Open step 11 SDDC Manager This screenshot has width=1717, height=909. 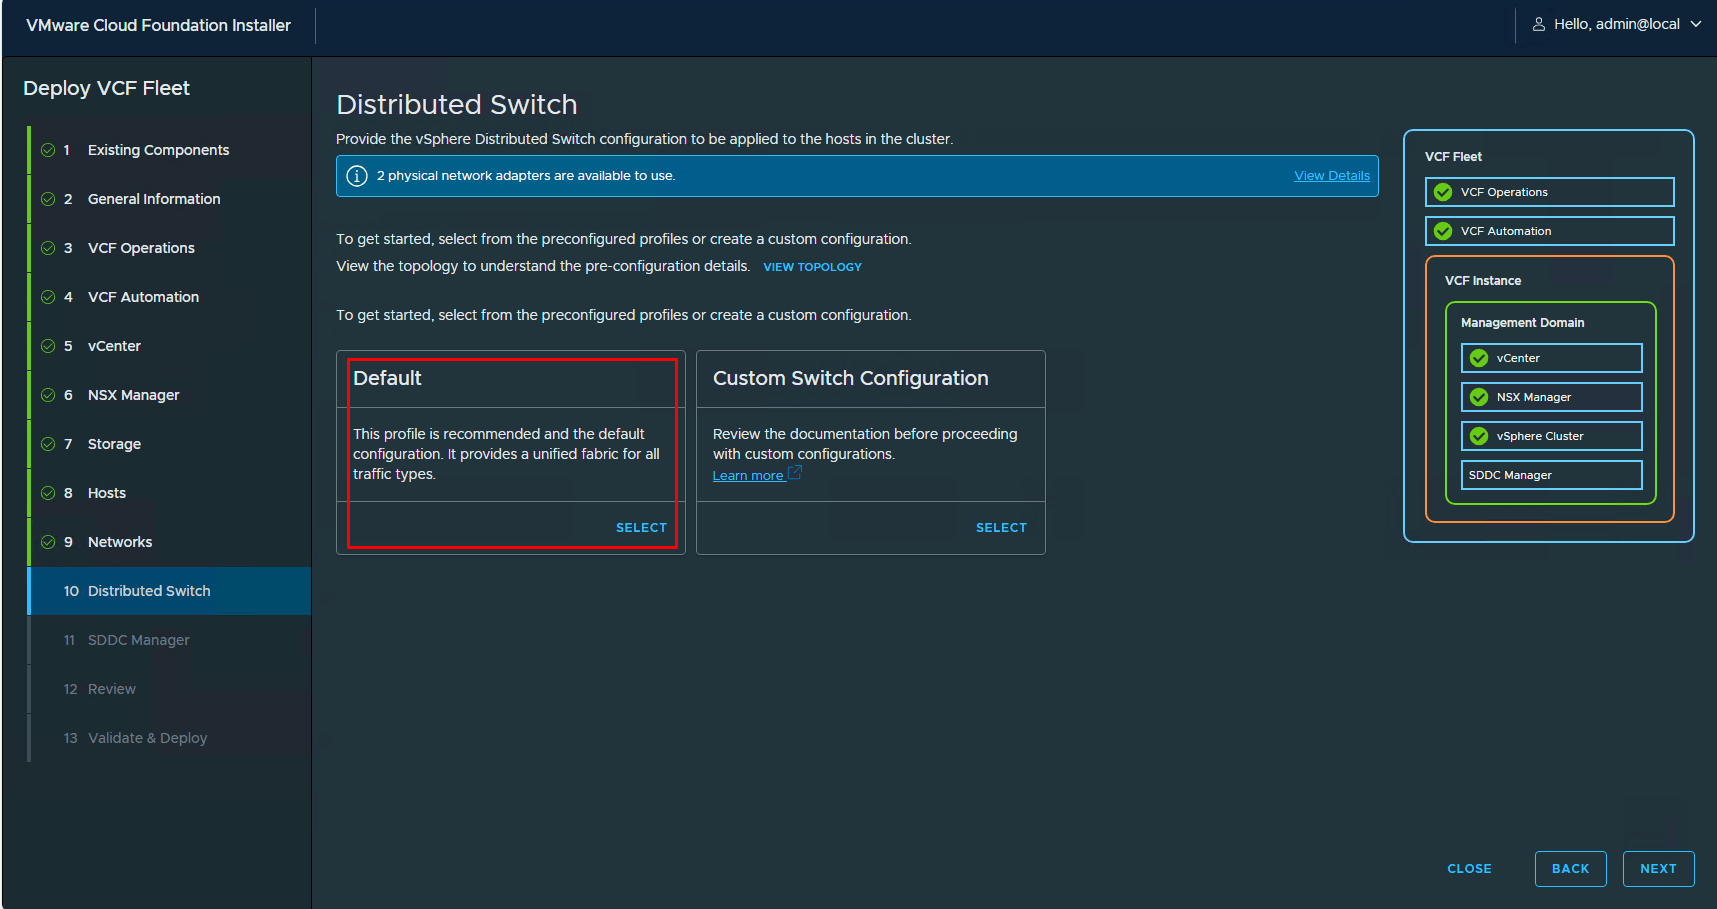(169, 640)
